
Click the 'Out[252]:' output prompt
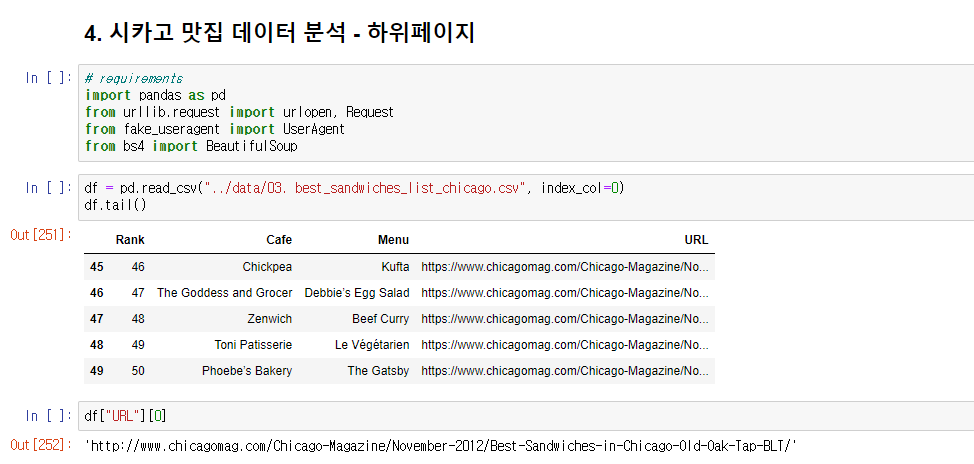pos(41,445)
